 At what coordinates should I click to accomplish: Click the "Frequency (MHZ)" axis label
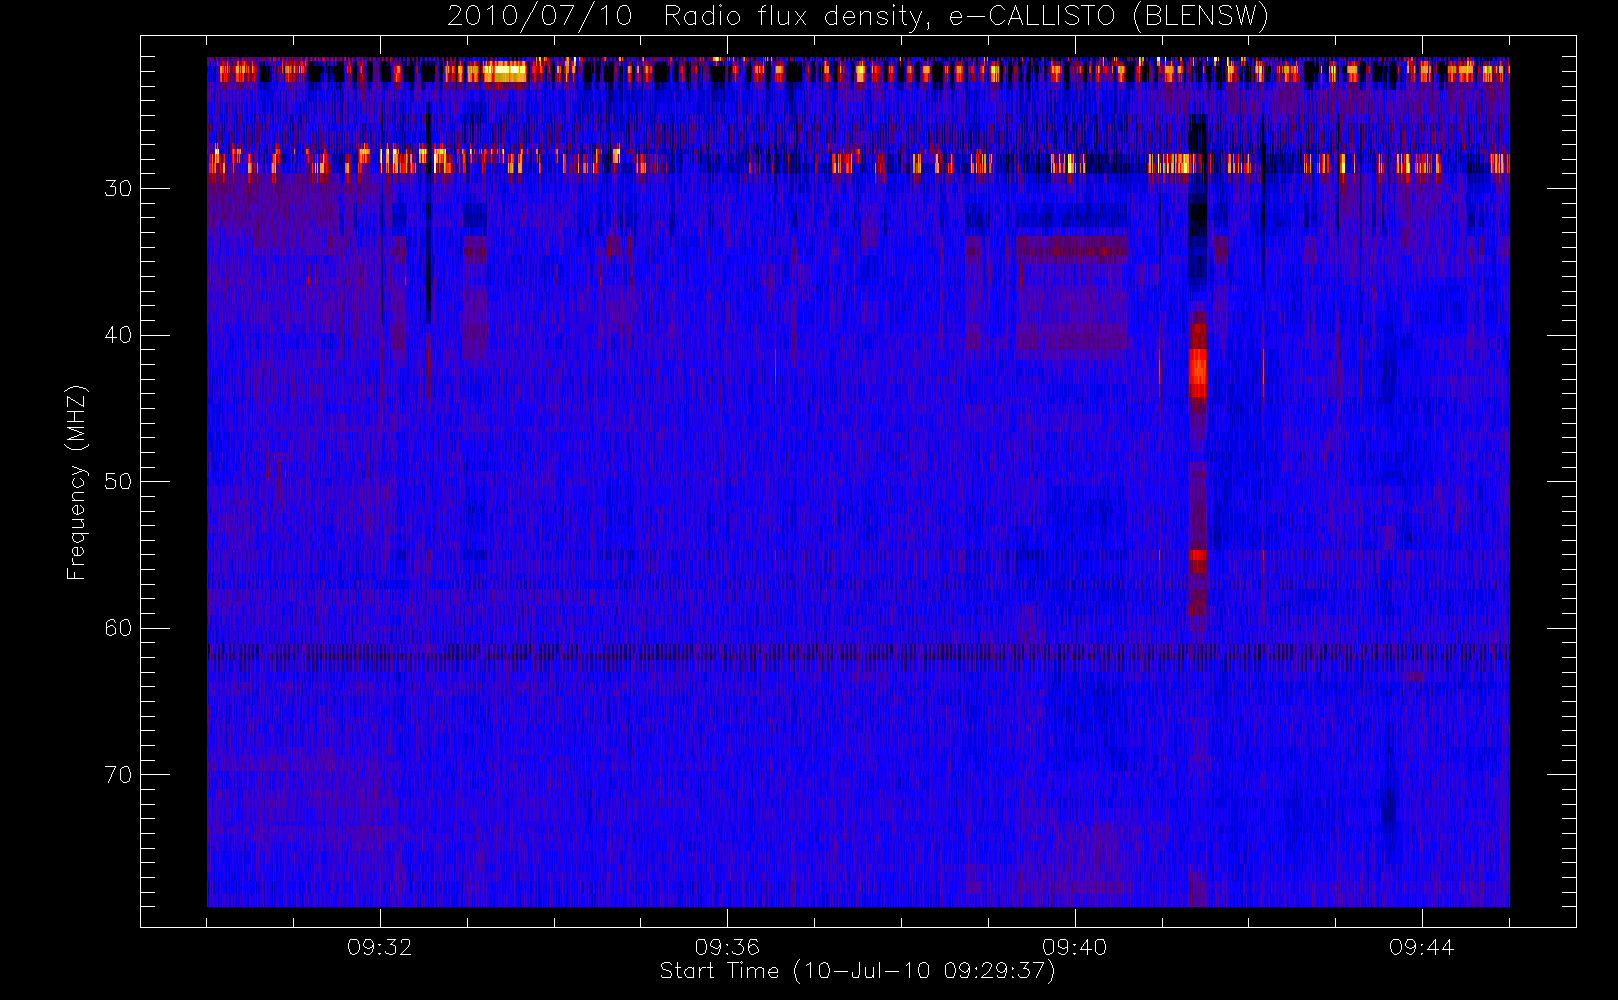76,483
